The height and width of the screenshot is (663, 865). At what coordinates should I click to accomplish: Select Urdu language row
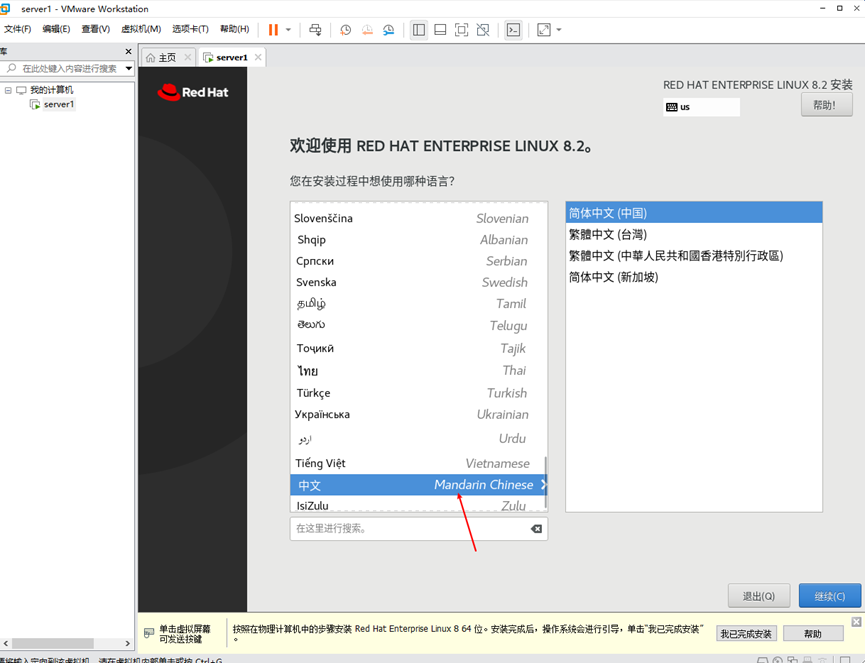(x=418, y=439)
